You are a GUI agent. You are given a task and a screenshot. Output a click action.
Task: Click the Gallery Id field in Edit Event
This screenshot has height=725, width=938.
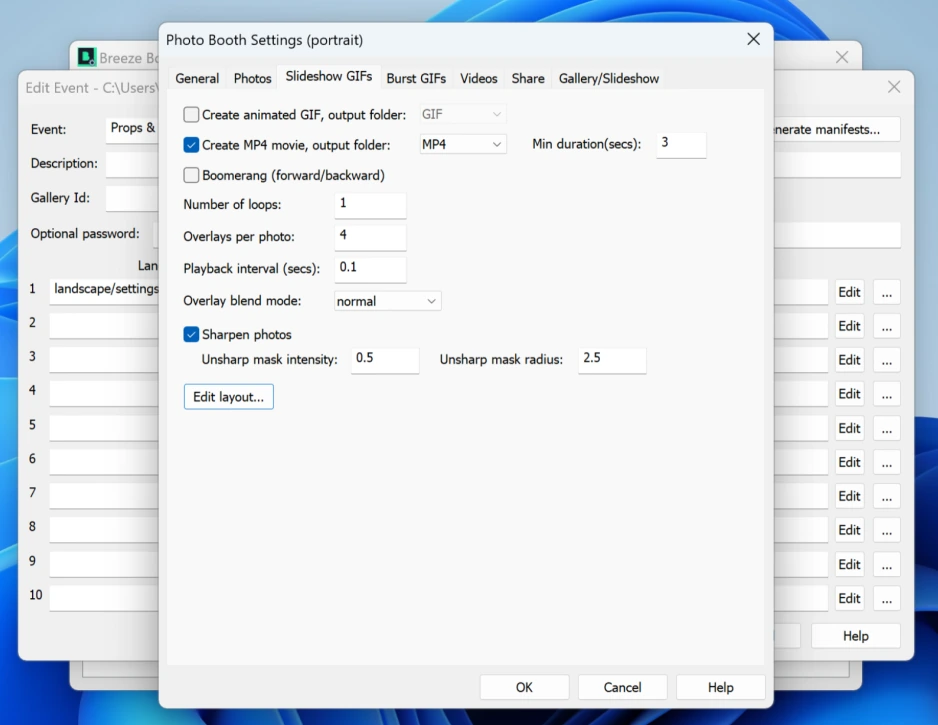[x=132, y=198]
